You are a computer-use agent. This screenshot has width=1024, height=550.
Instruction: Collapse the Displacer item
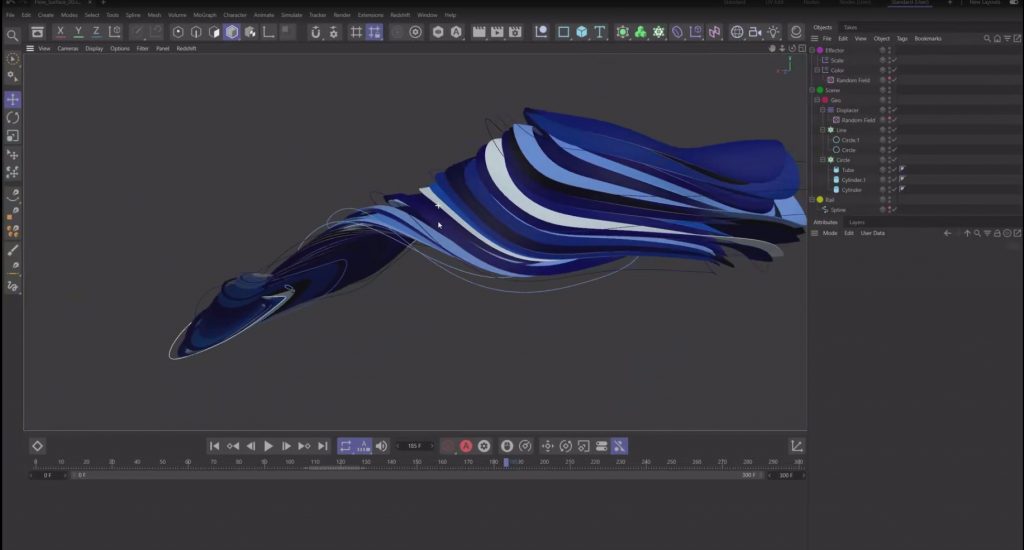823,110
